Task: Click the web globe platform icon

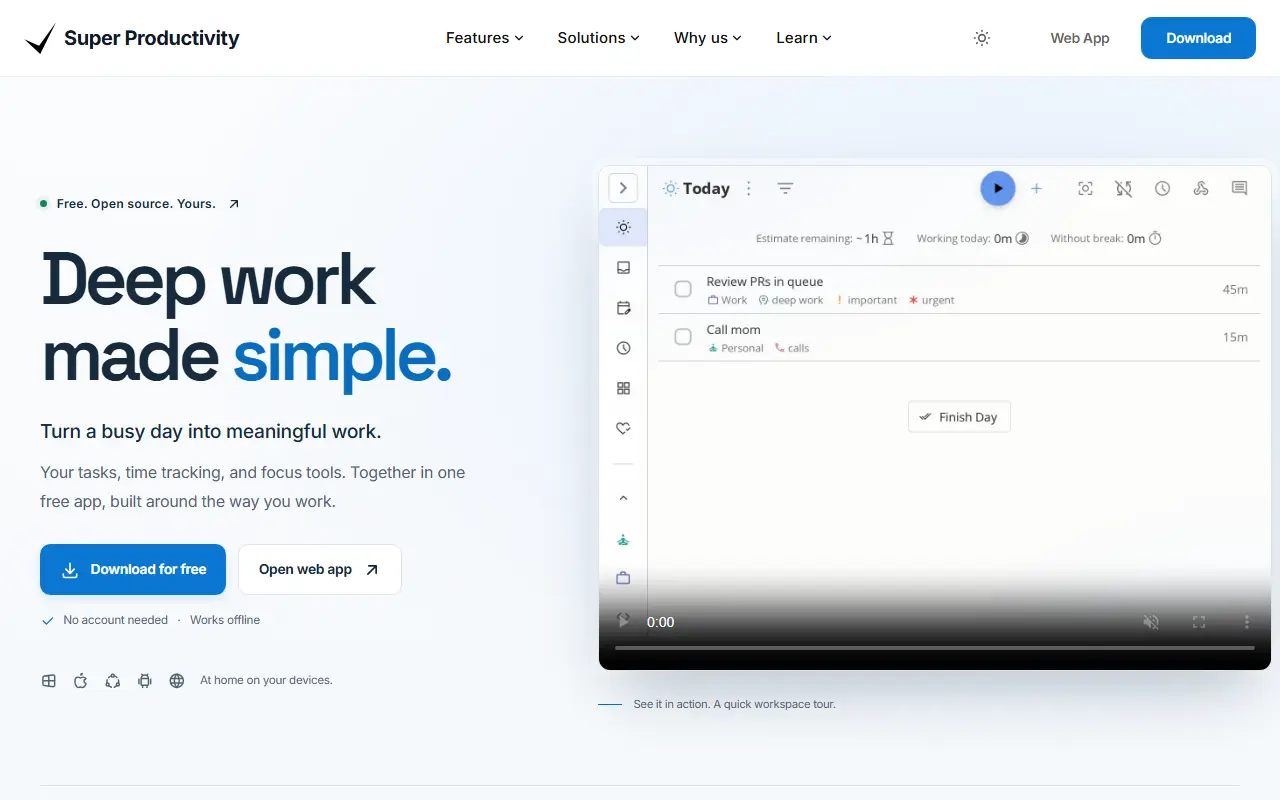Action: pyautogui.click(x=177, y=681)
